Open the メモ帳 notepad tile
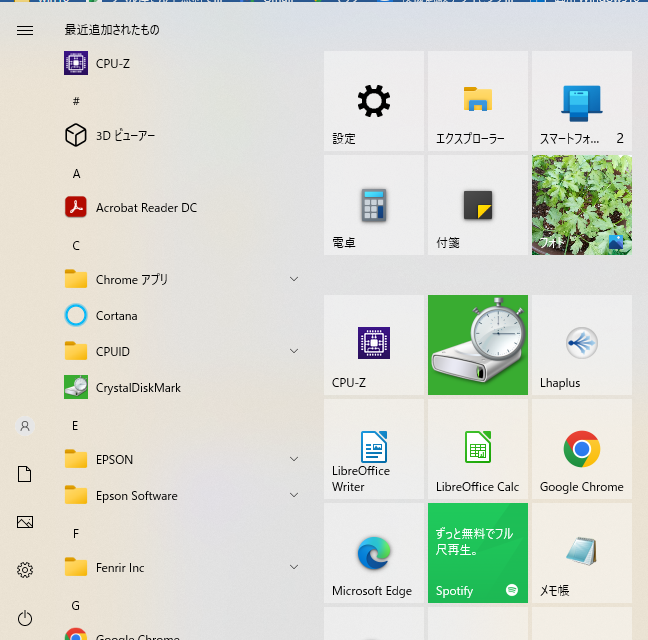 (x=582, y=553)
